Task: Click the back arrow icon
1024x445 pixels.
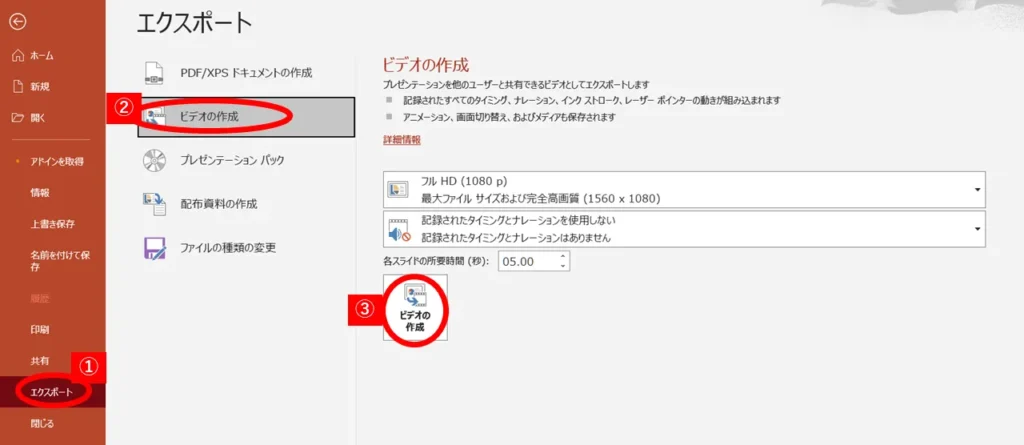Action: click(x=17, y=21)
